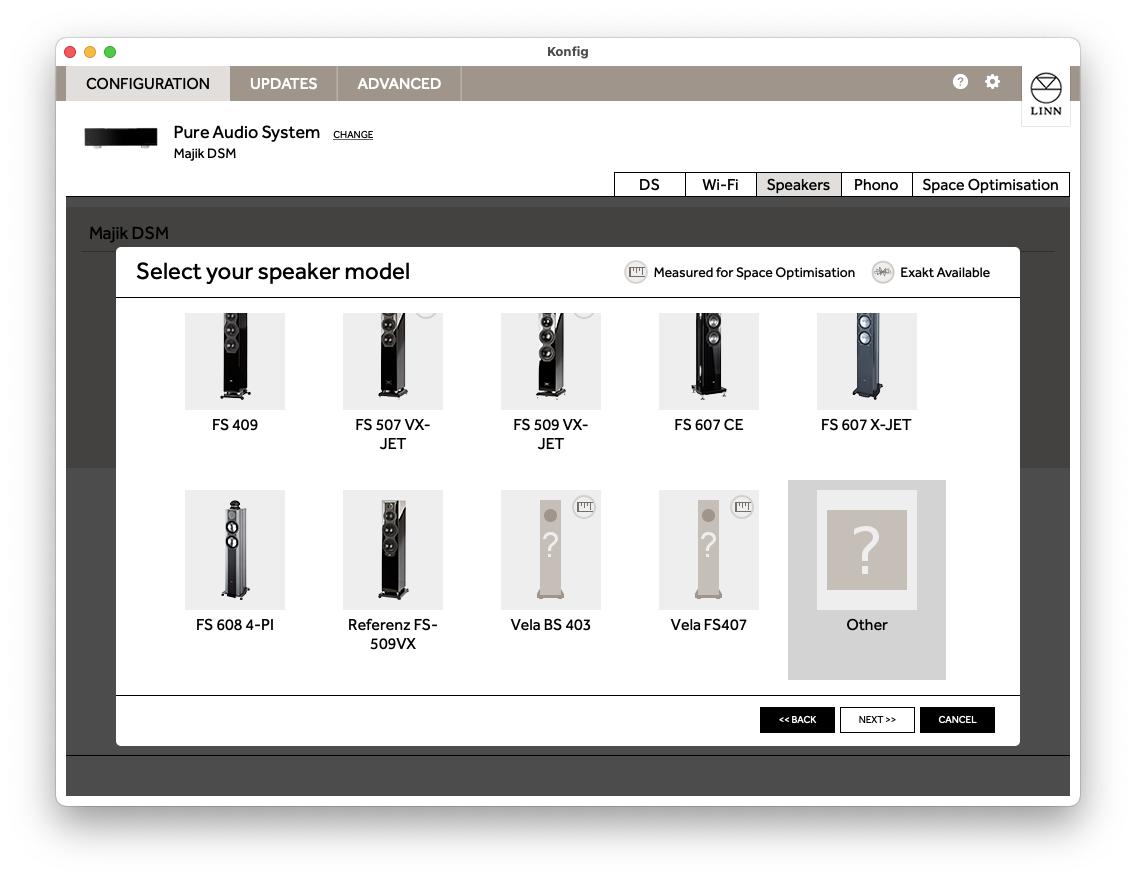Select the Speakers sub-tab
The width and height of the screenshot is (1136, 880).
(x=798, y=185)
